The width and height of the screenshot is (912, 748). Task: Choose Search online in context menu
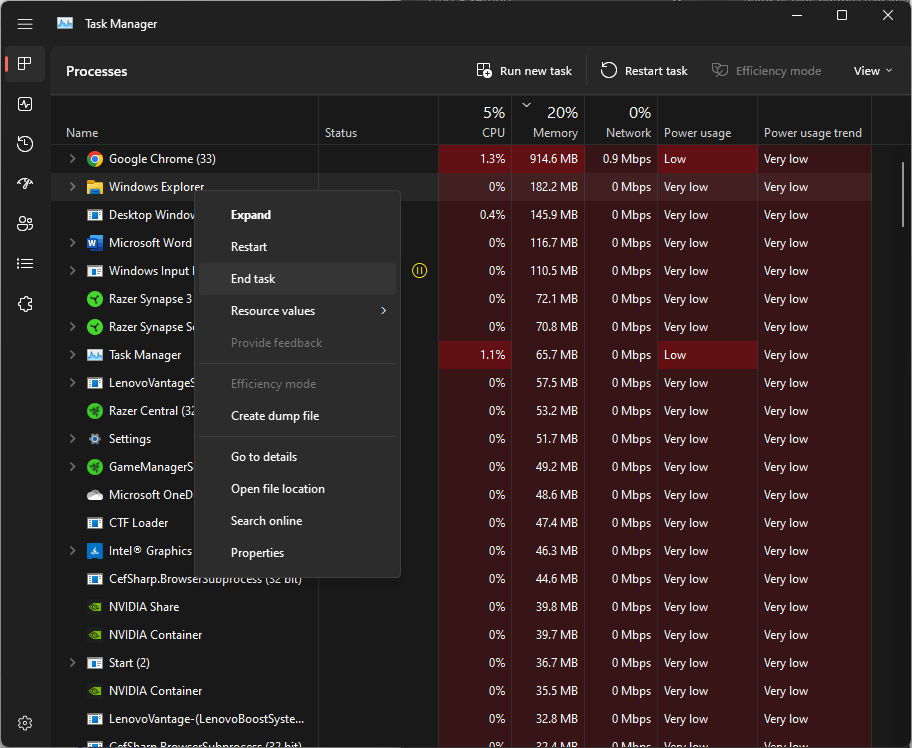297,521
